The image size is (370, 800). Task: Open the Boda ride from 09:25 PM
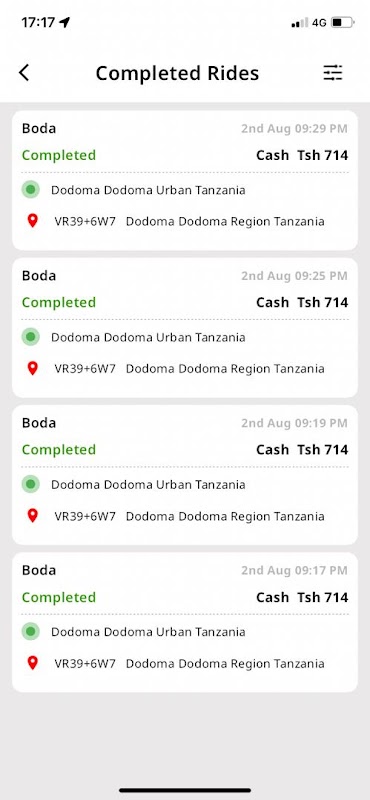click(x=185, y=328)
